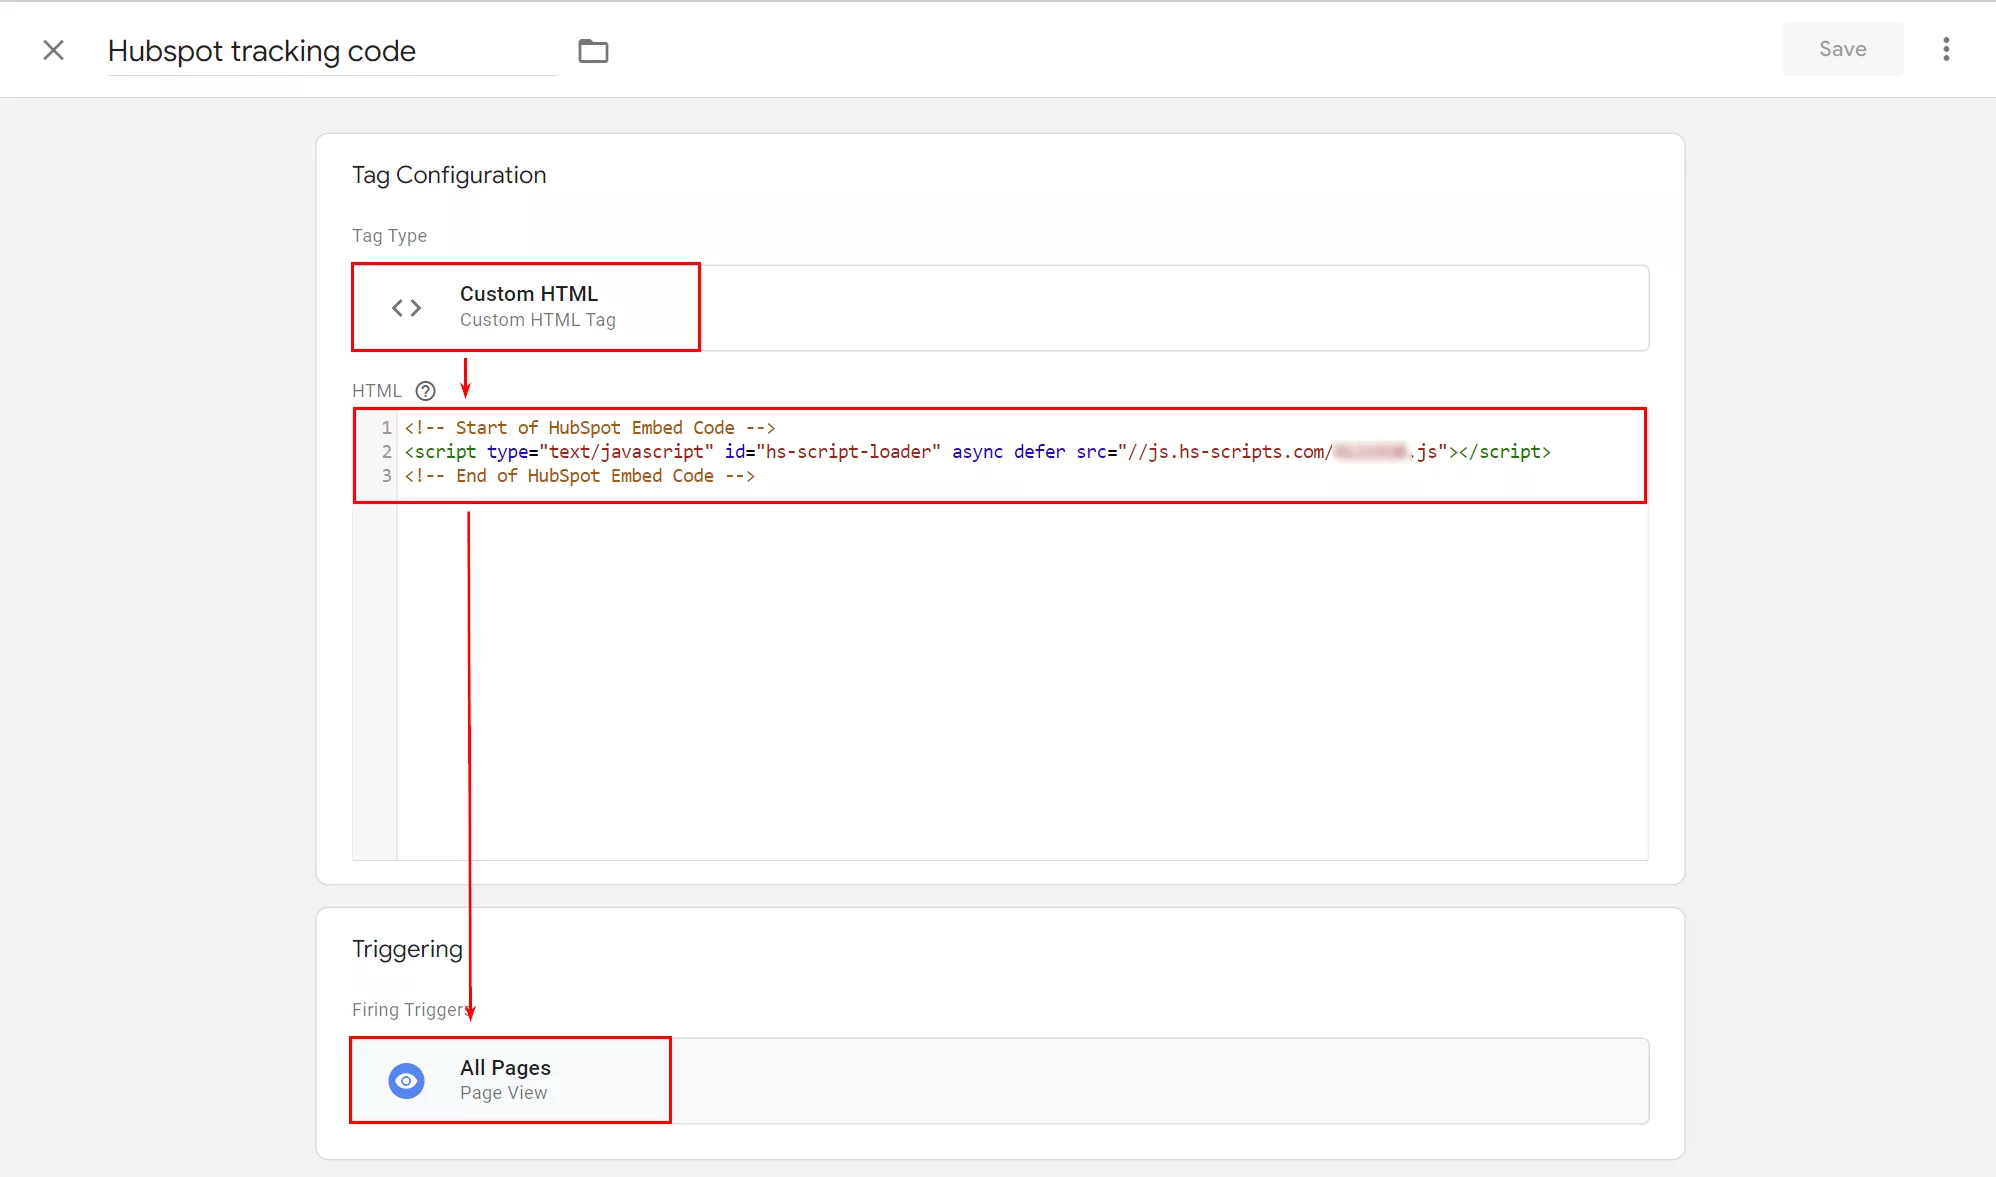Click the Page View trigger subtitle

coord(504,1093)
